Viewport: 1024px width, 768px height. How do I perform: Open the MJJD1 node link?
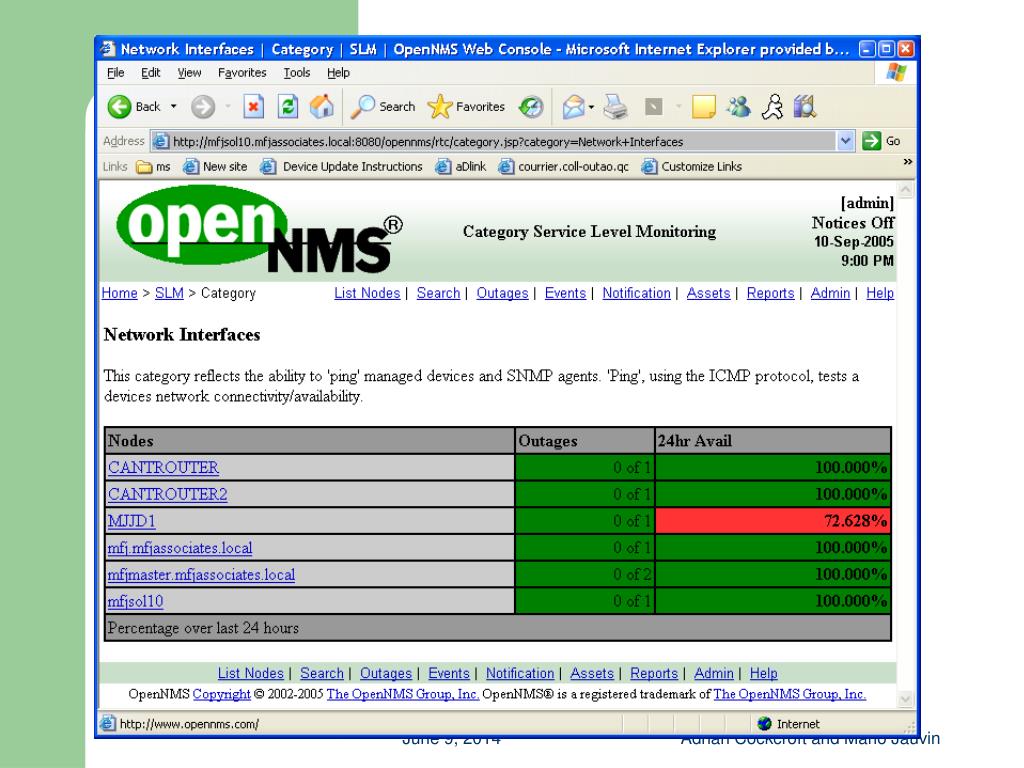tap(132, 521)
